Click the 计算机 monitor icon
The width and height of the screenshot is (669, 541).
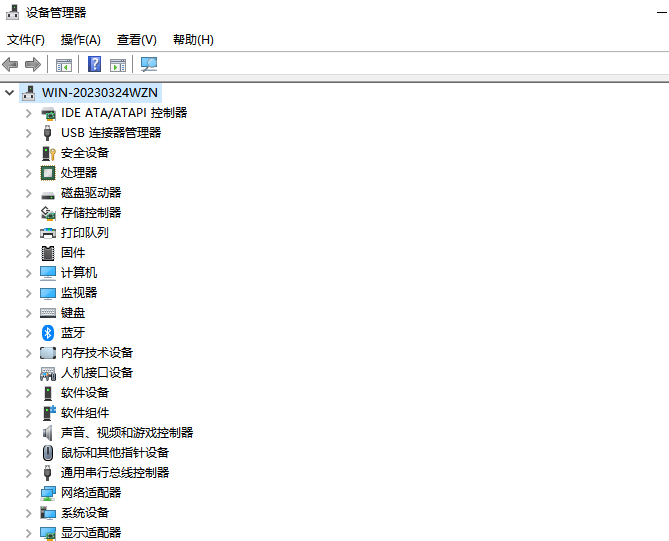[x=48, y=273]
